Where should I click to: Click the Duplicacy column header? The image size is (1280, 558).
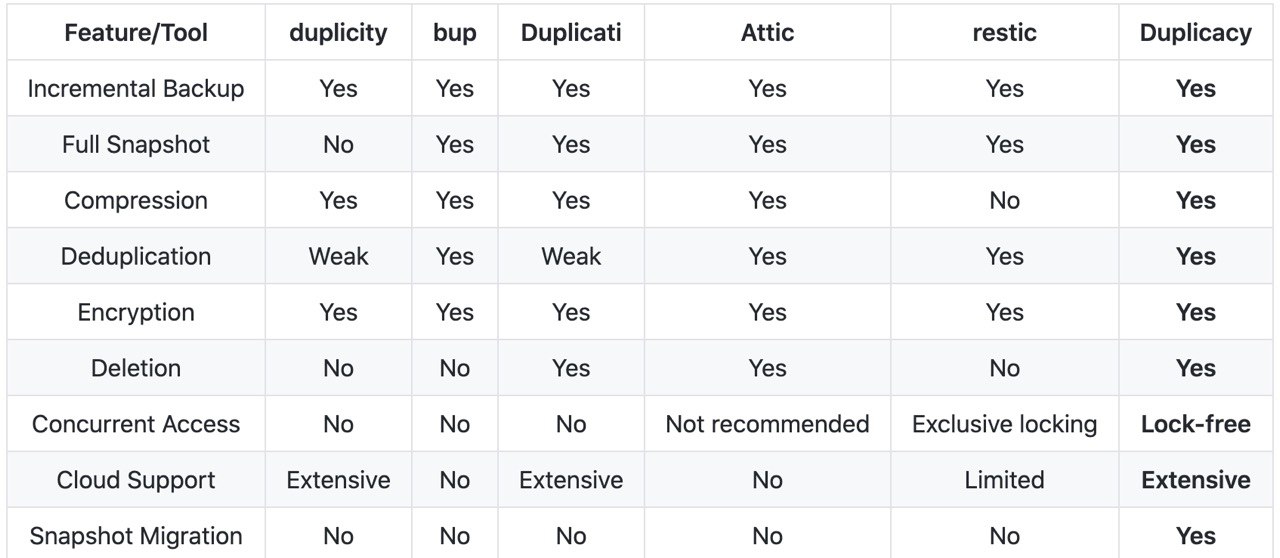tap(1196, 33)
